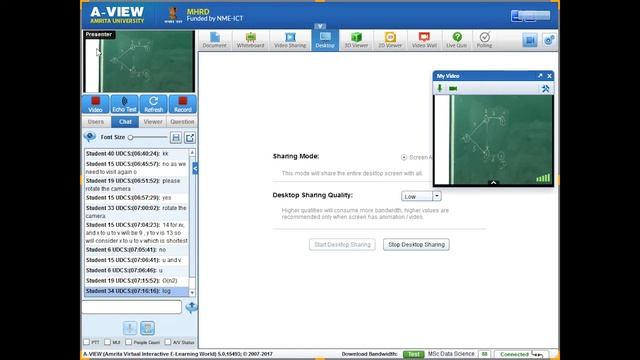
Task: Open My Video settings tools icon
Action: (x=545, y=89)
